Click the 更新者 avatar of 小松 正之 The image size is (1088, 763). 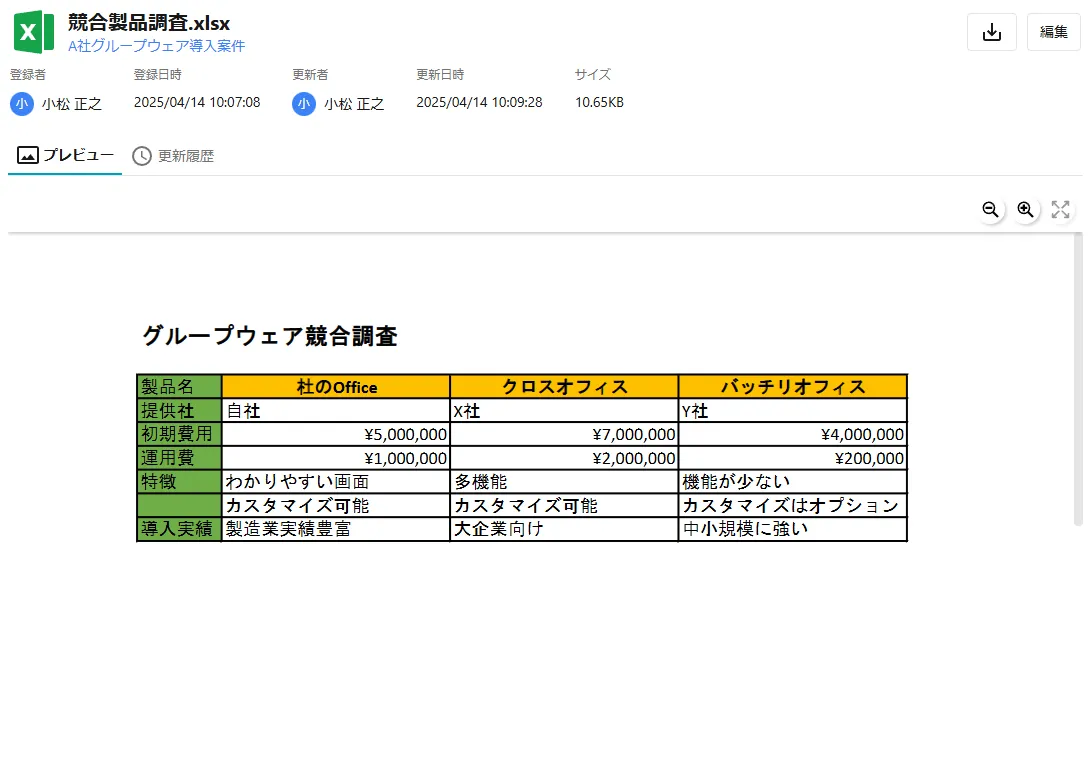click(303, 103)
